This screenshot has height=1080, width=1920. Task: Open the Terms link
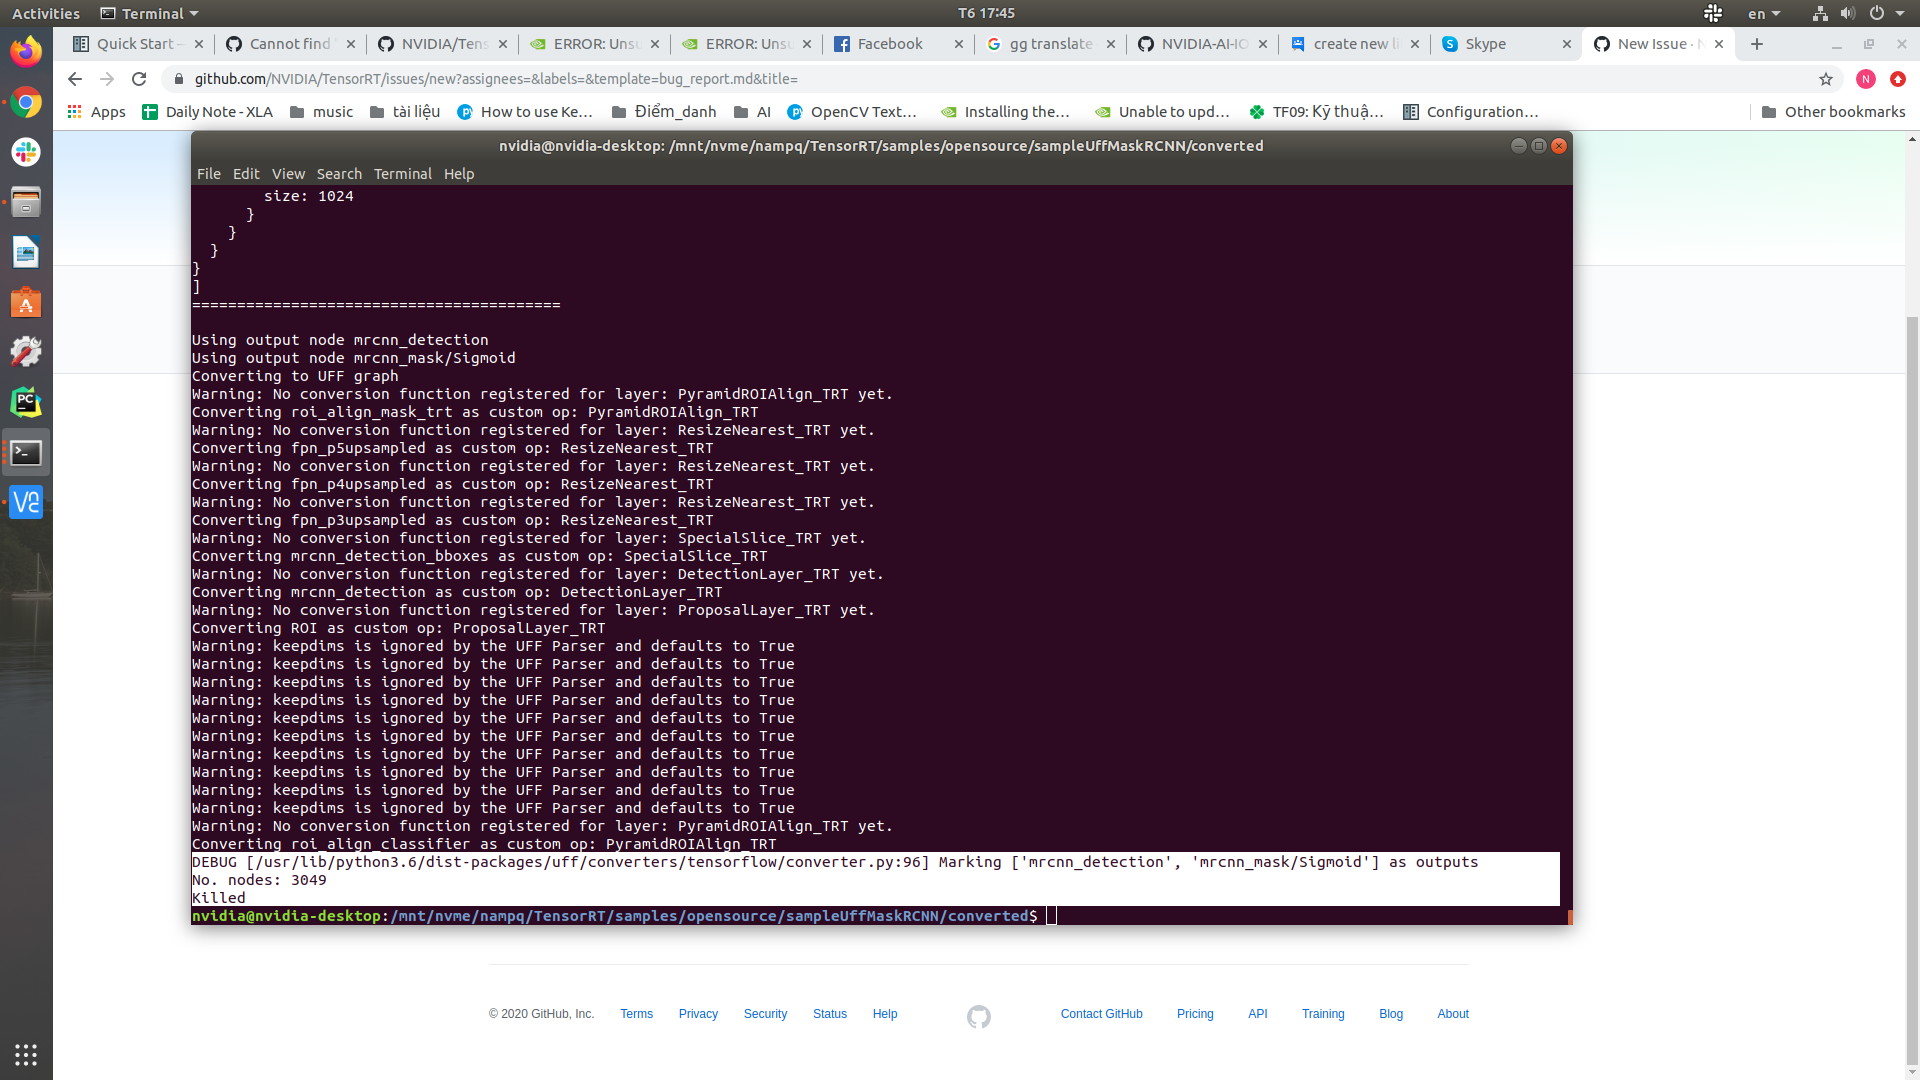tap(636, 1013)
